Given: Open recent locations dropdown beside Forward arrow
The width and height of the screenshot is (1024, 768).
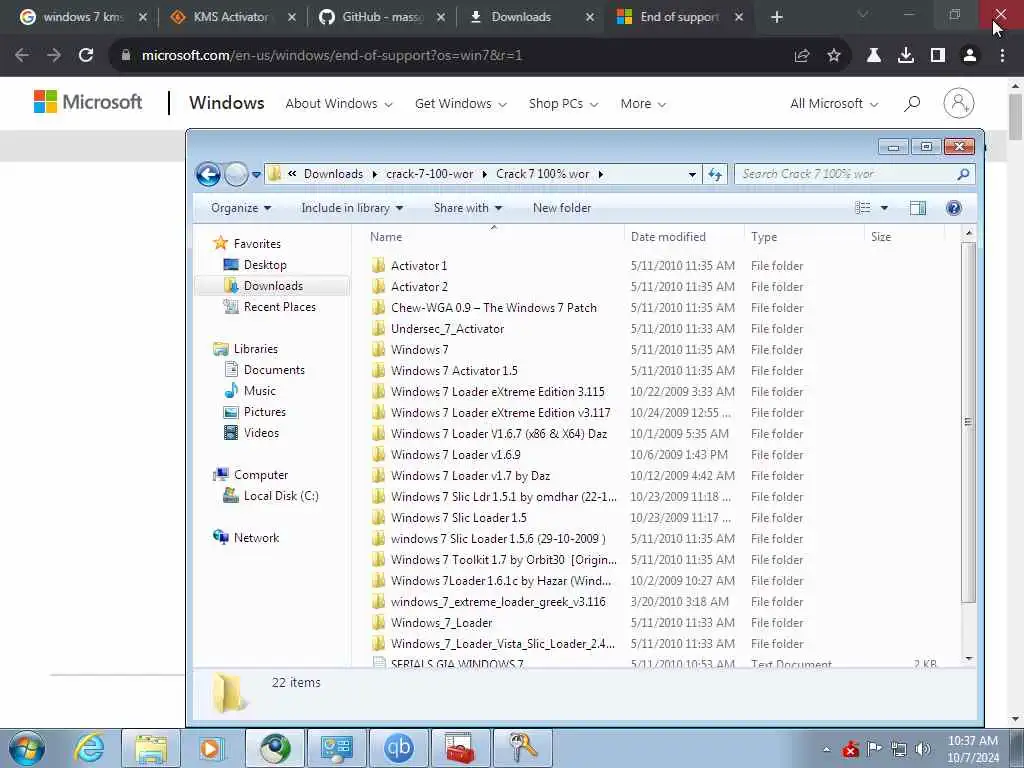Looking at the screenshot, I should tap(256, 174).
